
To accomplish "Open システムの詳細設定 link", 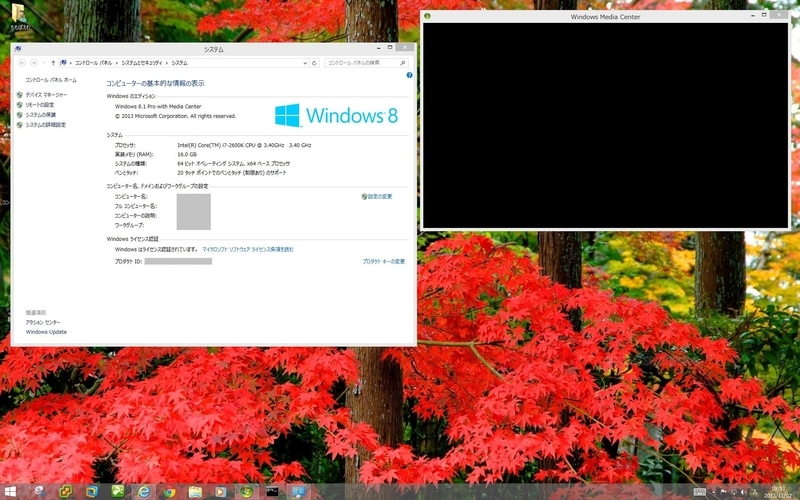I will tap(45, 124).
